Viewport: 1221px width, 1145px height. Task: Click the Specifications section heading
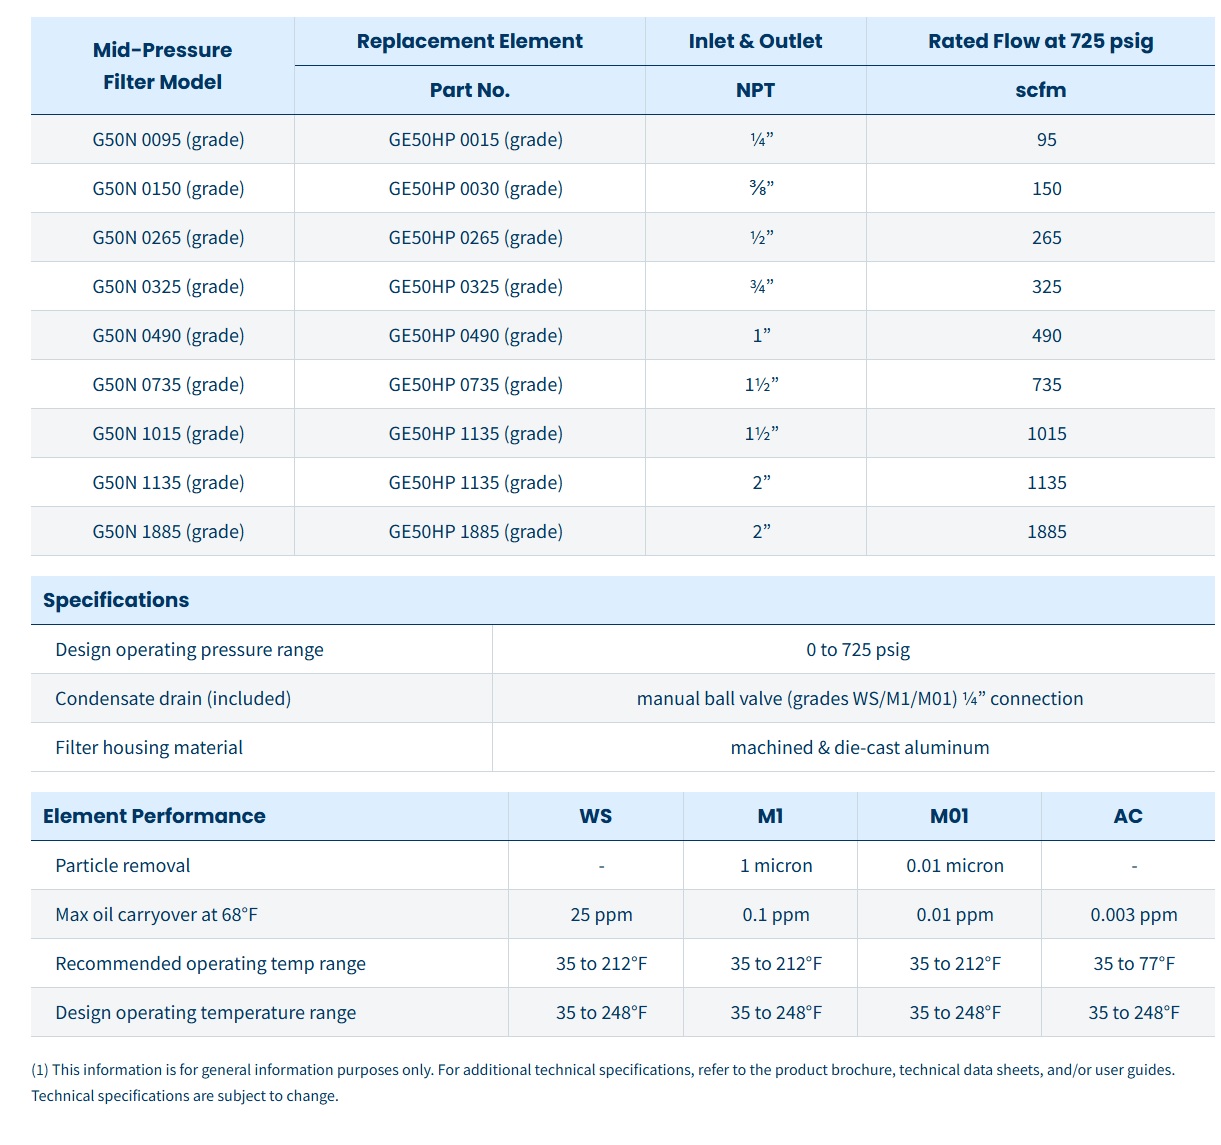(116, 600)
